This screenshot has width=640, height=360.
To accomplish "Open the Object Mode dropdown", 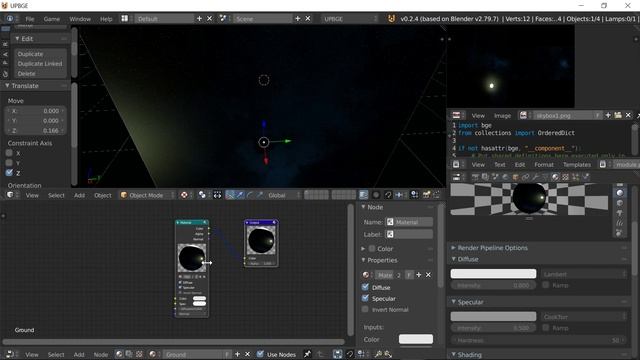I will coord(147,195).
